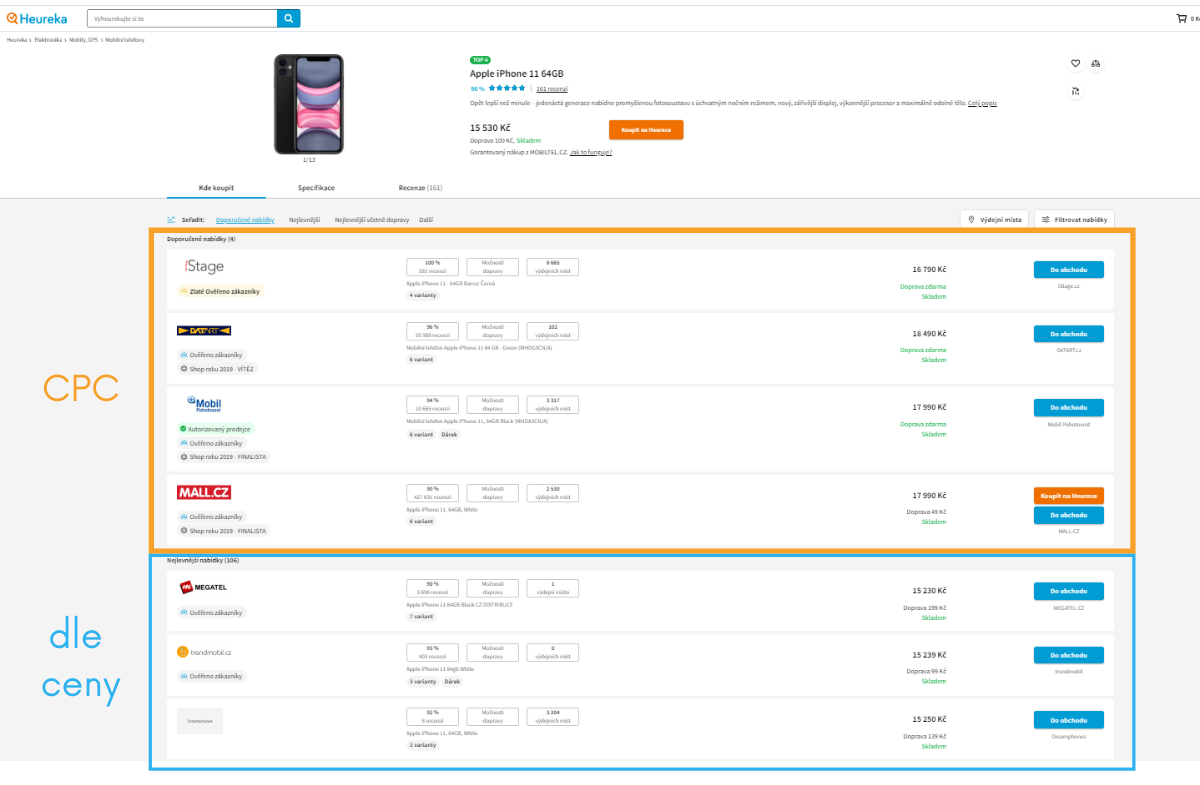Click Do obchodu for trendmobil

(1069, 655)
